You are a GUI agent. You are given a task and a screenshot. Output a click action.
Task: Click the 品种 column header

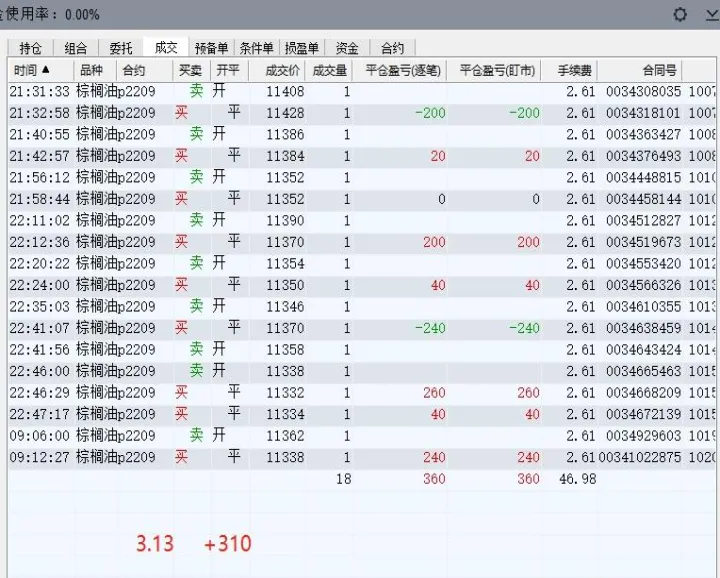coord(95,70)
